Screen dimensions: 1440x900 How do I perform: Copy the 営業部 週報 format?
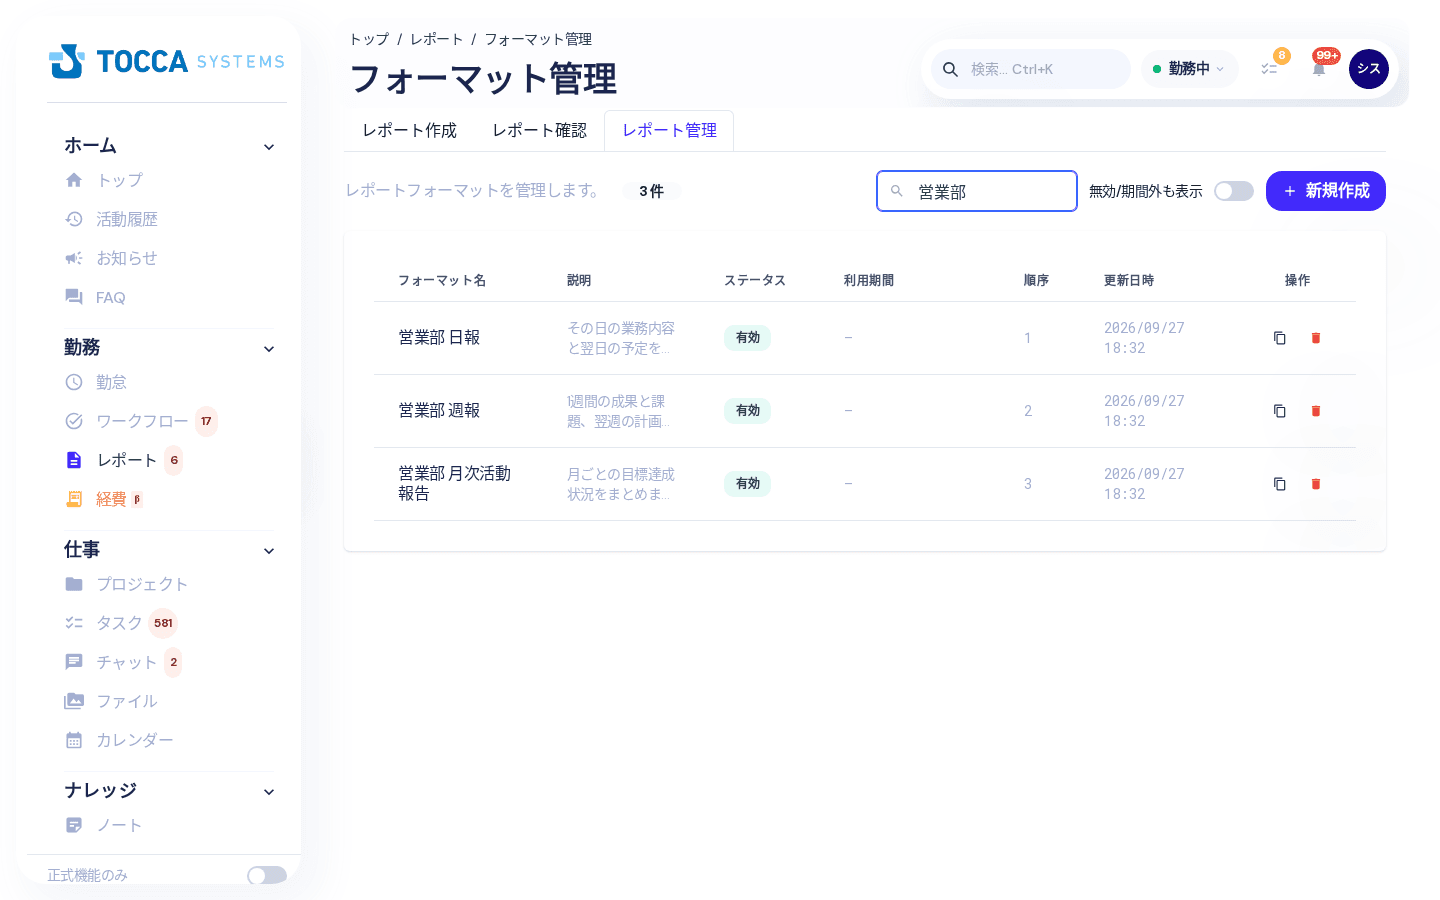[x=1279, y=411]
